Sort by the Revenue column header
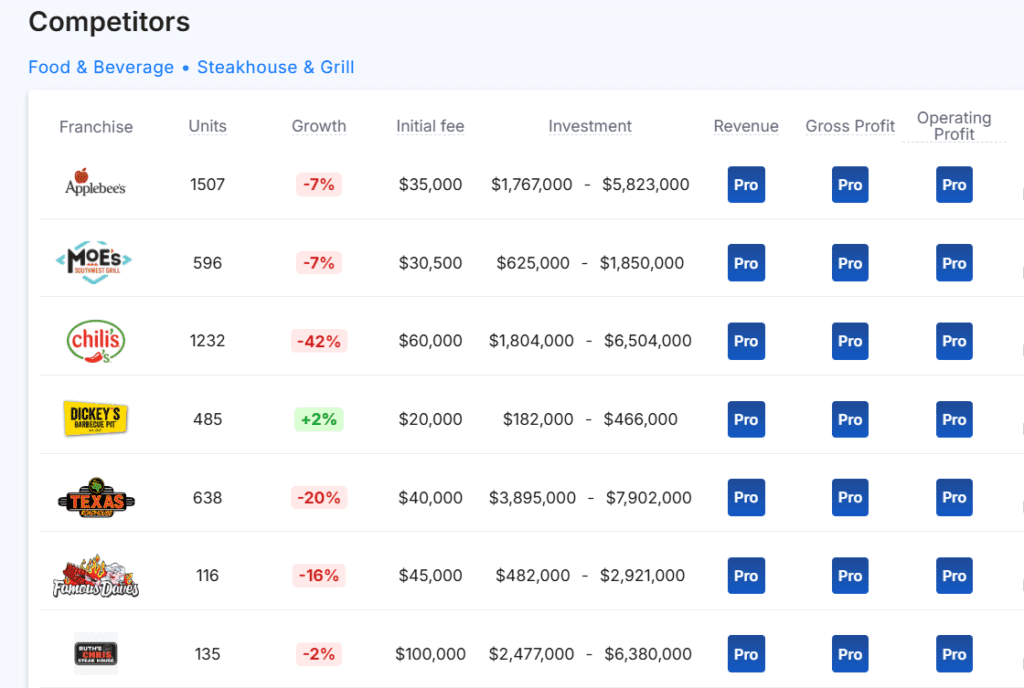Screen dimensions: 1024x688 (x=746, y=126)
